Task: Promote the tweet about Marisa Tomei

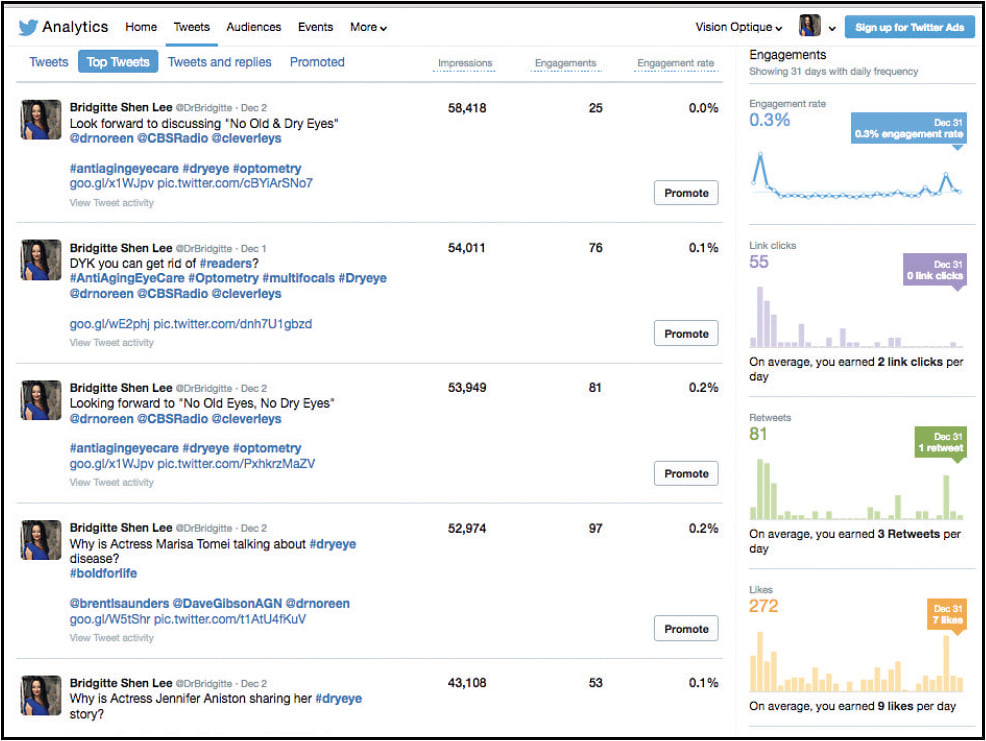Action: click(x=686, y=628)
